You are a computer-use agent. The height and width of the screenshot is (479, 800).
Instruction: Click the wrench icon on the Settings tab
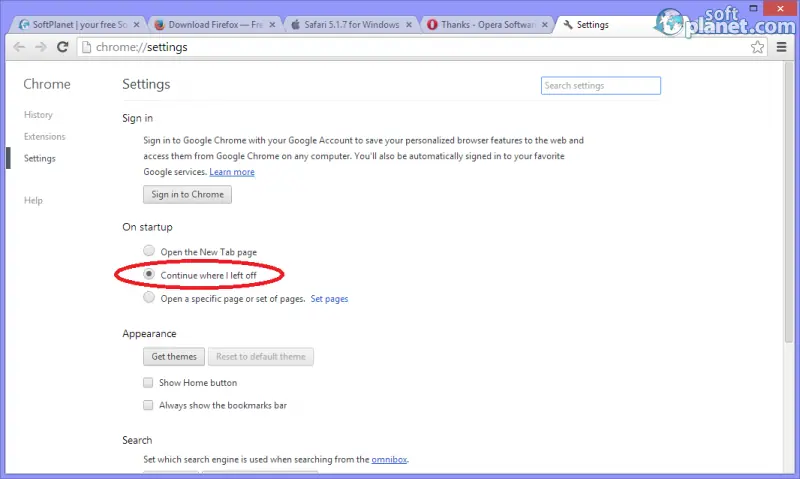[568, 24]
